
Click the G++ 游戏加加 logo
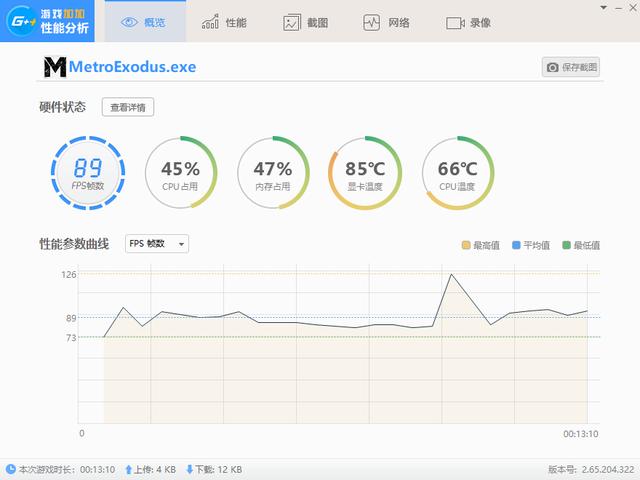pyautogui.click(x=47, y=21)
